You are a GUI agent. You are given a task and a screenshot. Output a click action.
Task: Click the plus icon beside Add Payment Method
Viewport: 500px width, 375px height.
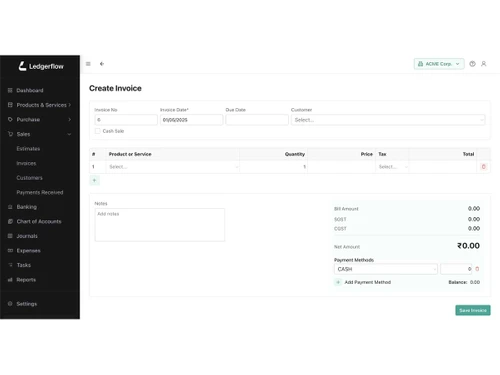pyautogui.click(x=338, y=282)
